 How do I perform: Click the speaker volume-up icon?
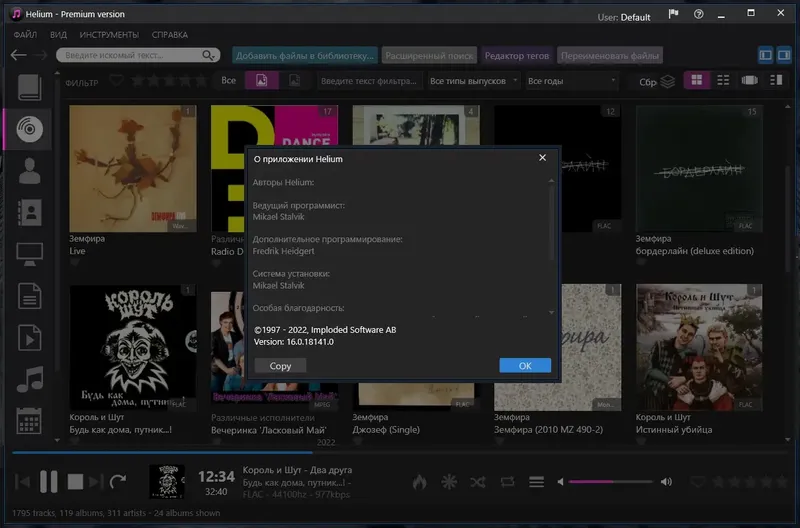coord(666,482)
